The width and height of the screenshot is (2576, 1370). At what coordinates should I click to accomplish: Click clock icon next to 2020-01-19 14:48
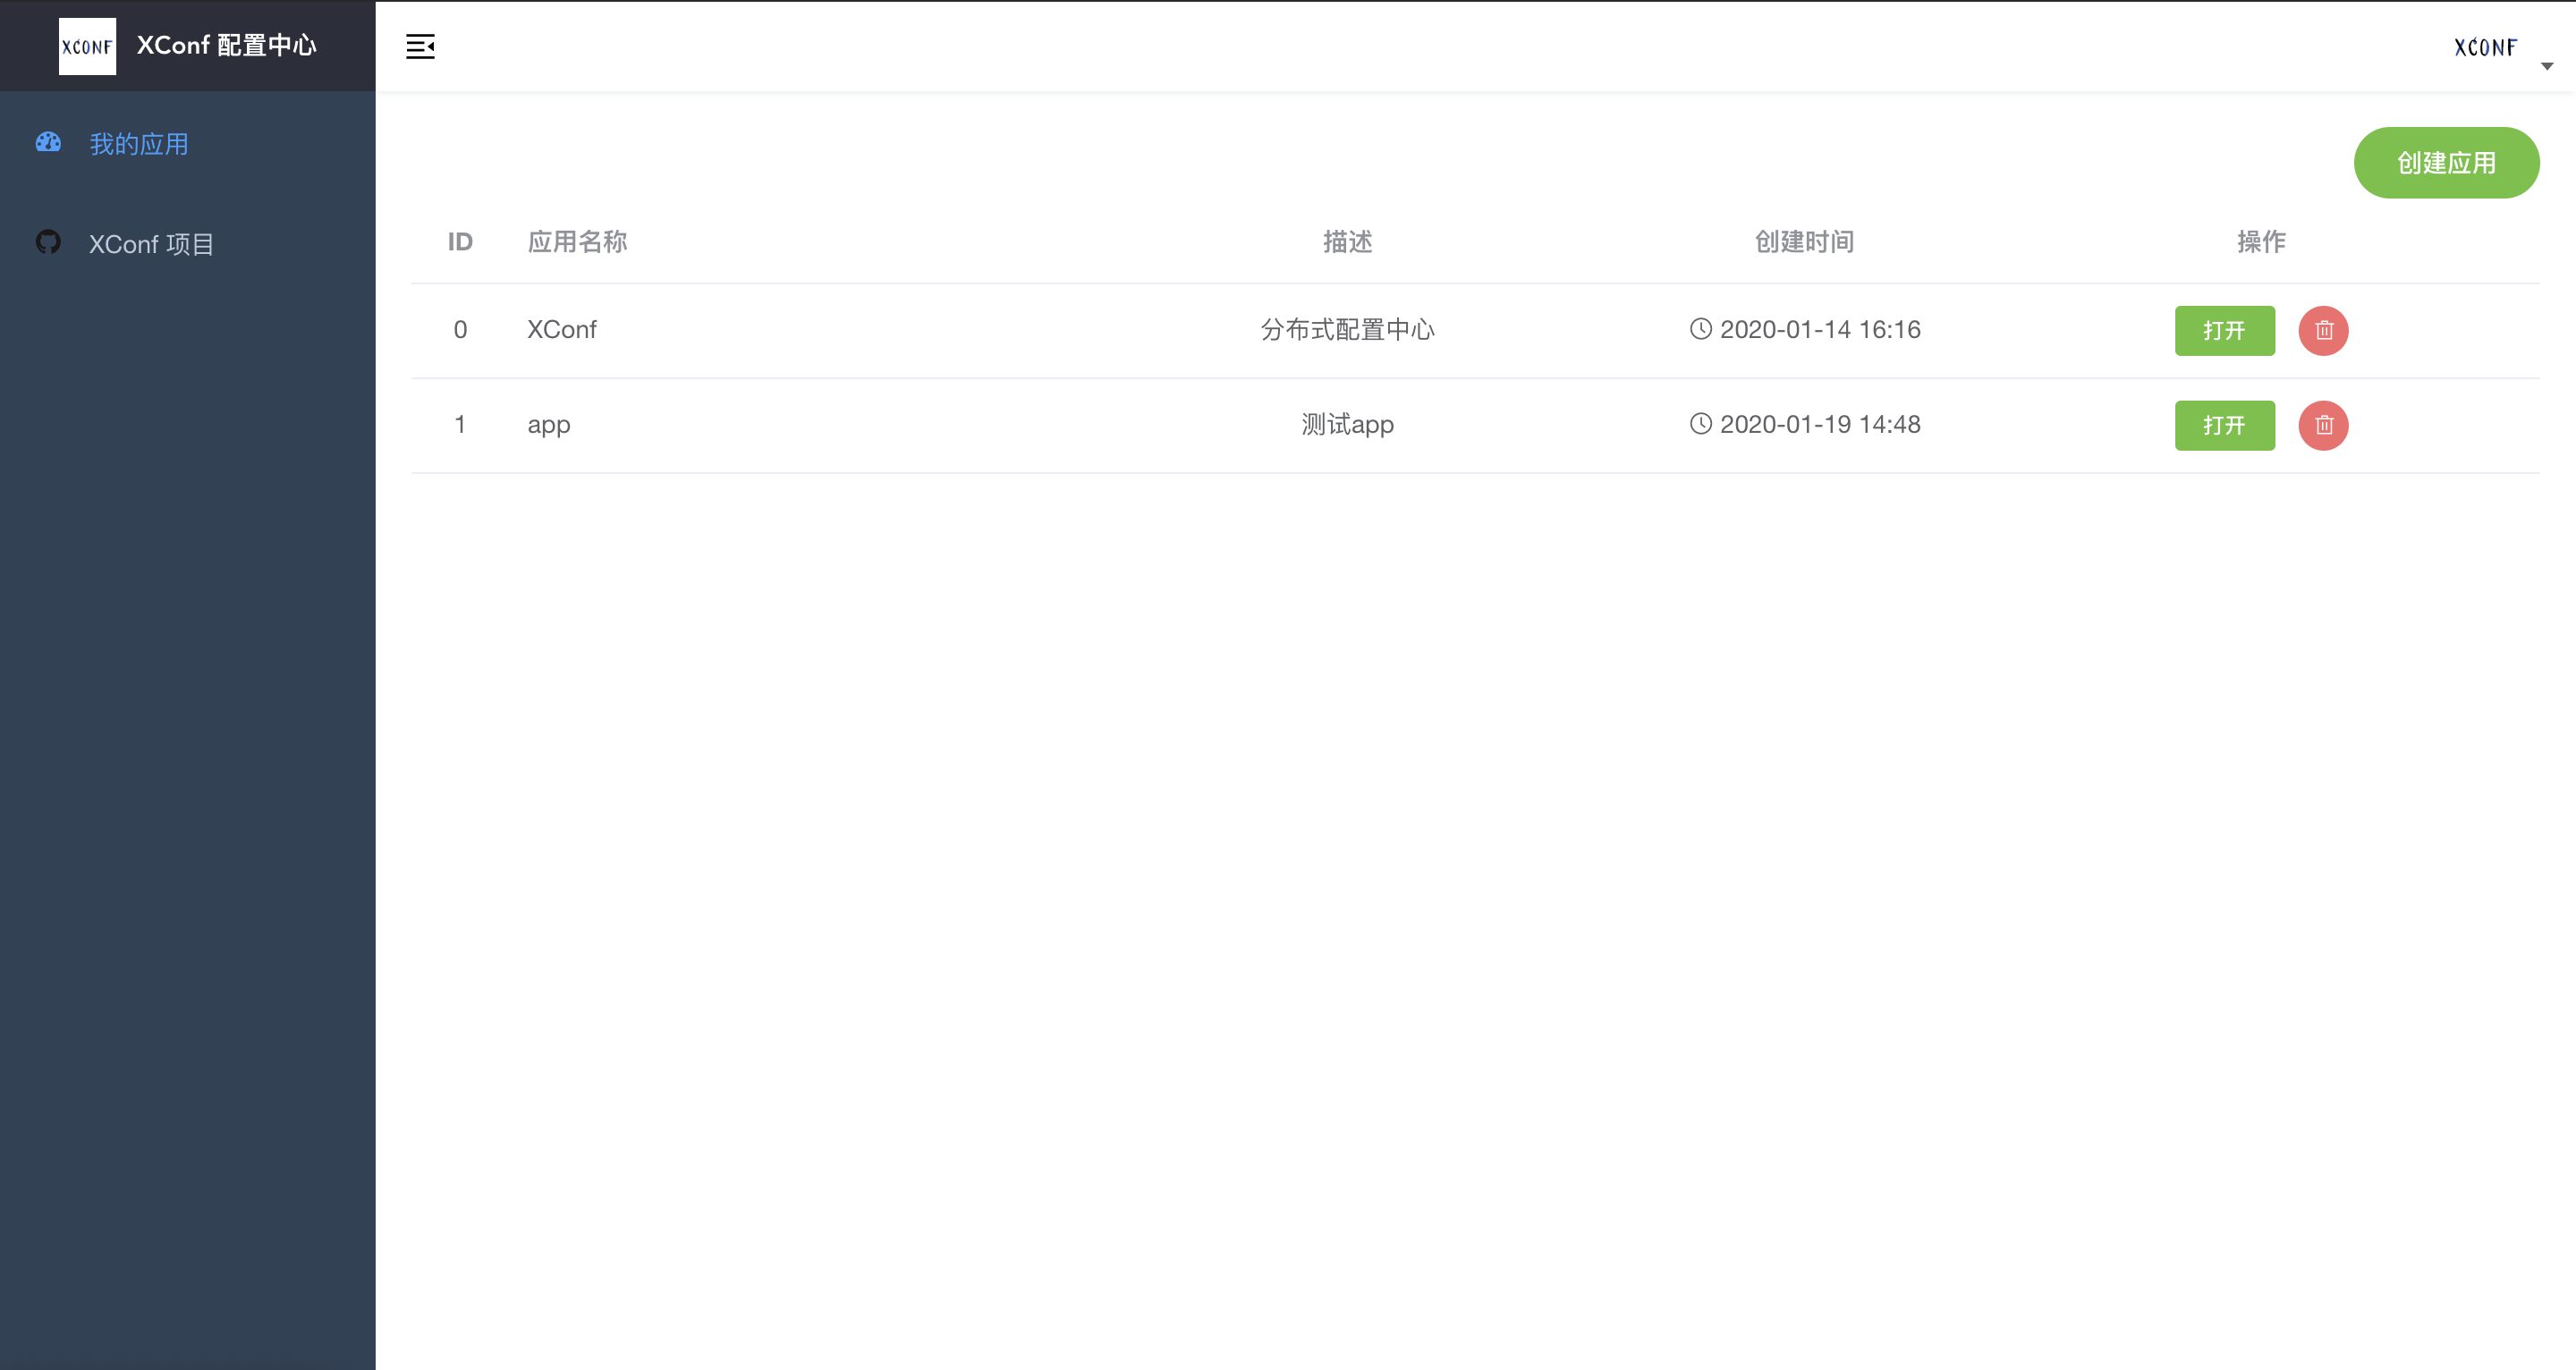point(1700,424)
